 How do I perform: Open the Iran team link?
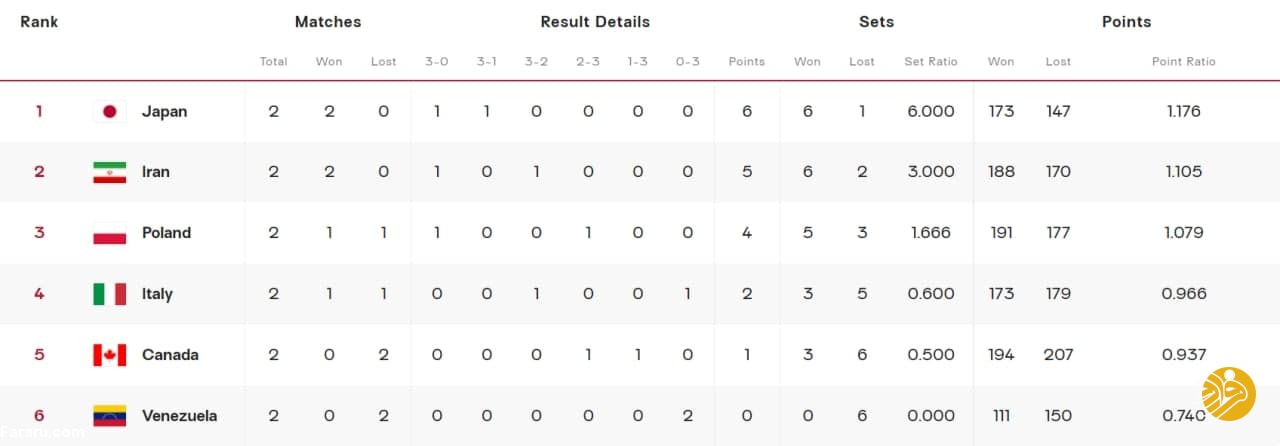tap(156, 172)
